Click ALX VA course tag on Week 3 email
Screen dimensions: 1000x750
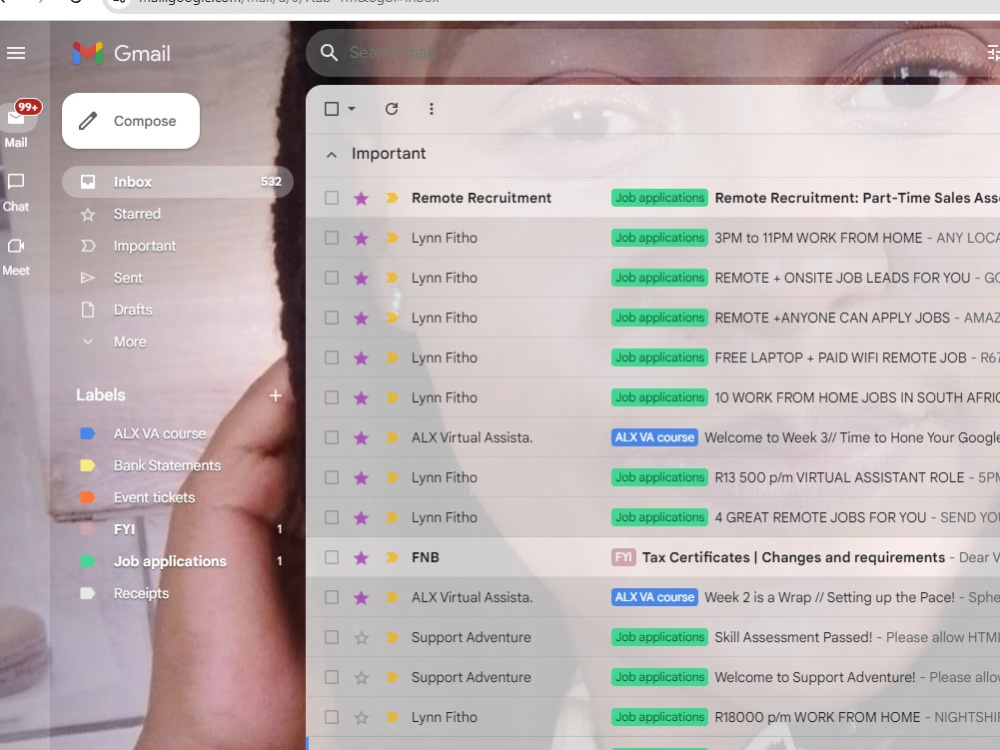(654, 438)
